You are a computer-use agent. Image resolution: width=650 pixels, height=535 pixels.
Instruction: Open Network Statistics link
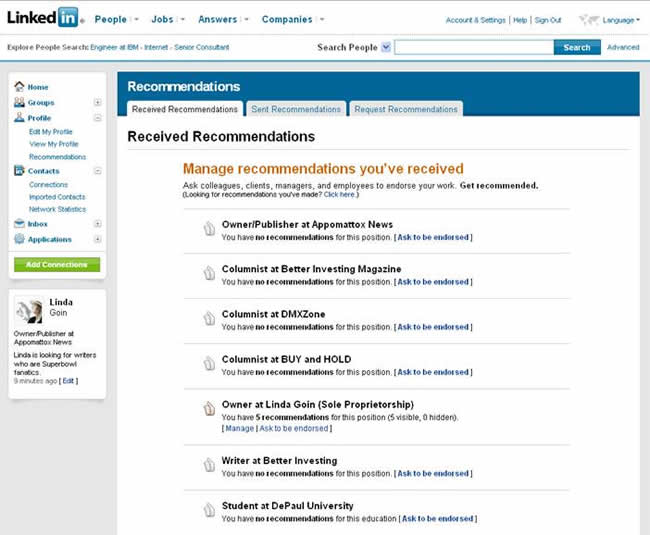pyautogui.click(x=57, y=209)
